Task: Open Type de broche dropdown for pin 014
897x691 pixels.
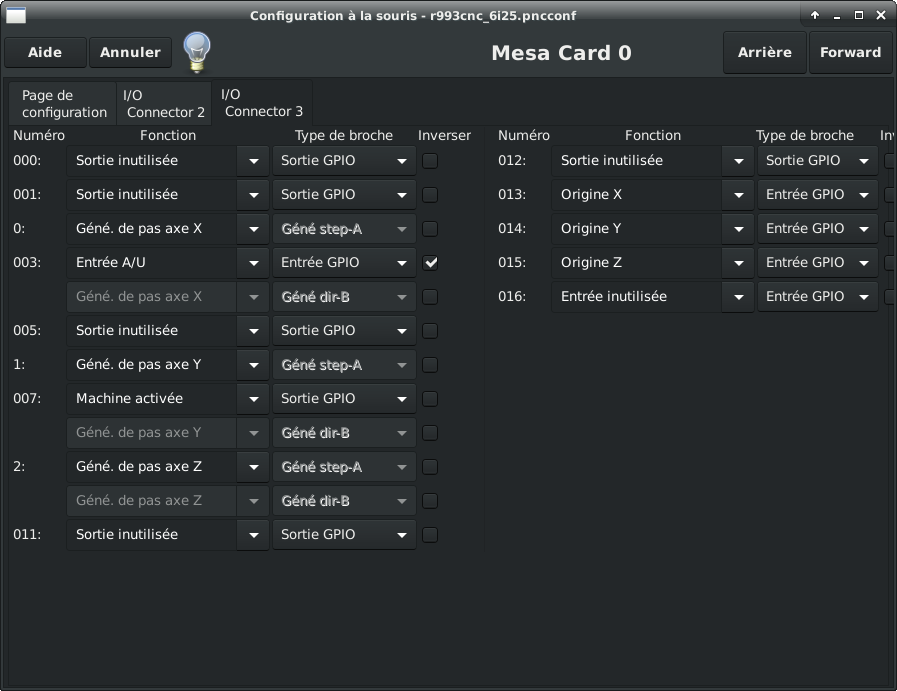Action: pos(817,229)
